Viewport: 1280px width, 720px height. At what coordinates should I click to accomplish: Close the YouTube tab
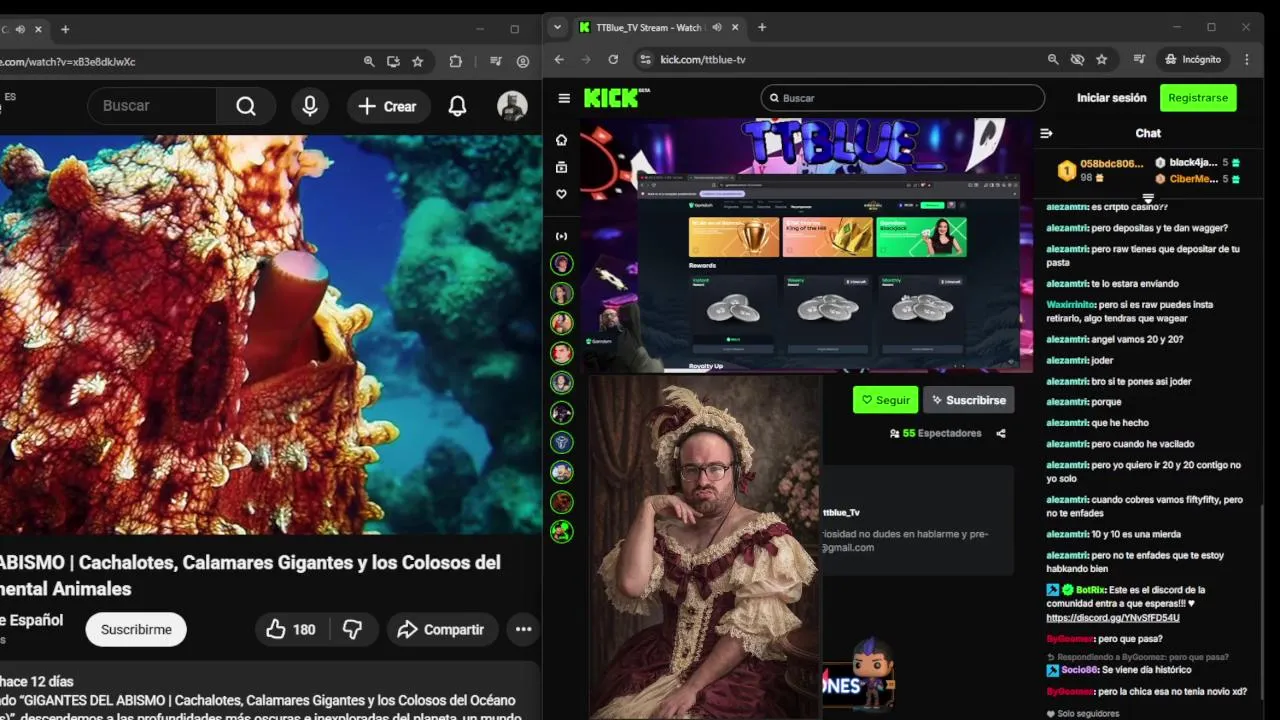39,29
